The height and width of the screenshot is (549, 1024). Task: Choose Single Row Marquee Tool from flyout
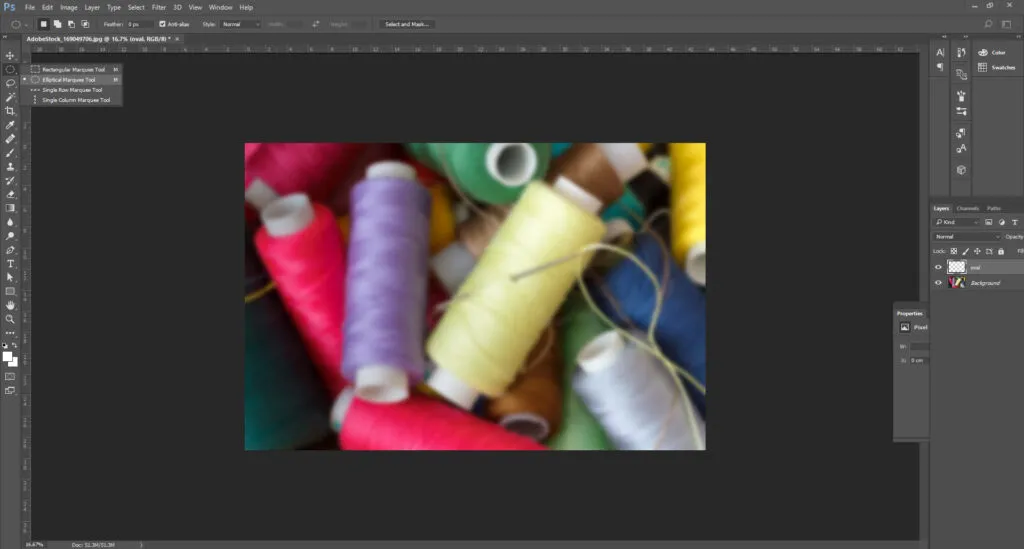point(74,89)
